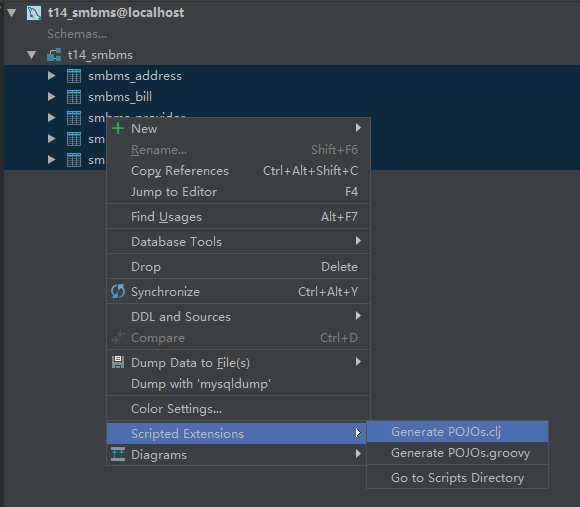Click the smbms_address table icon
This screenshot has height=507, width=580.
[x=74, y=76]
